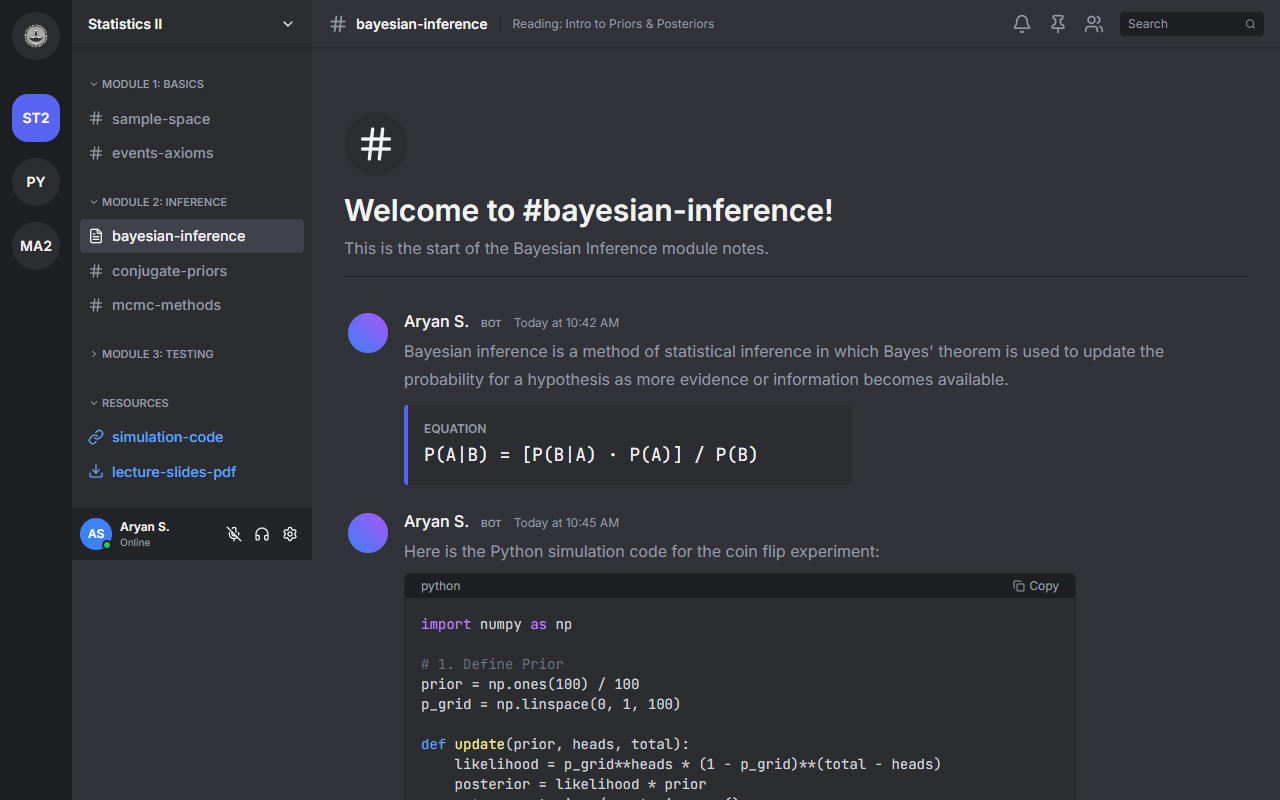
Task: Switch to the MA2 server
Action: [36, 246]
